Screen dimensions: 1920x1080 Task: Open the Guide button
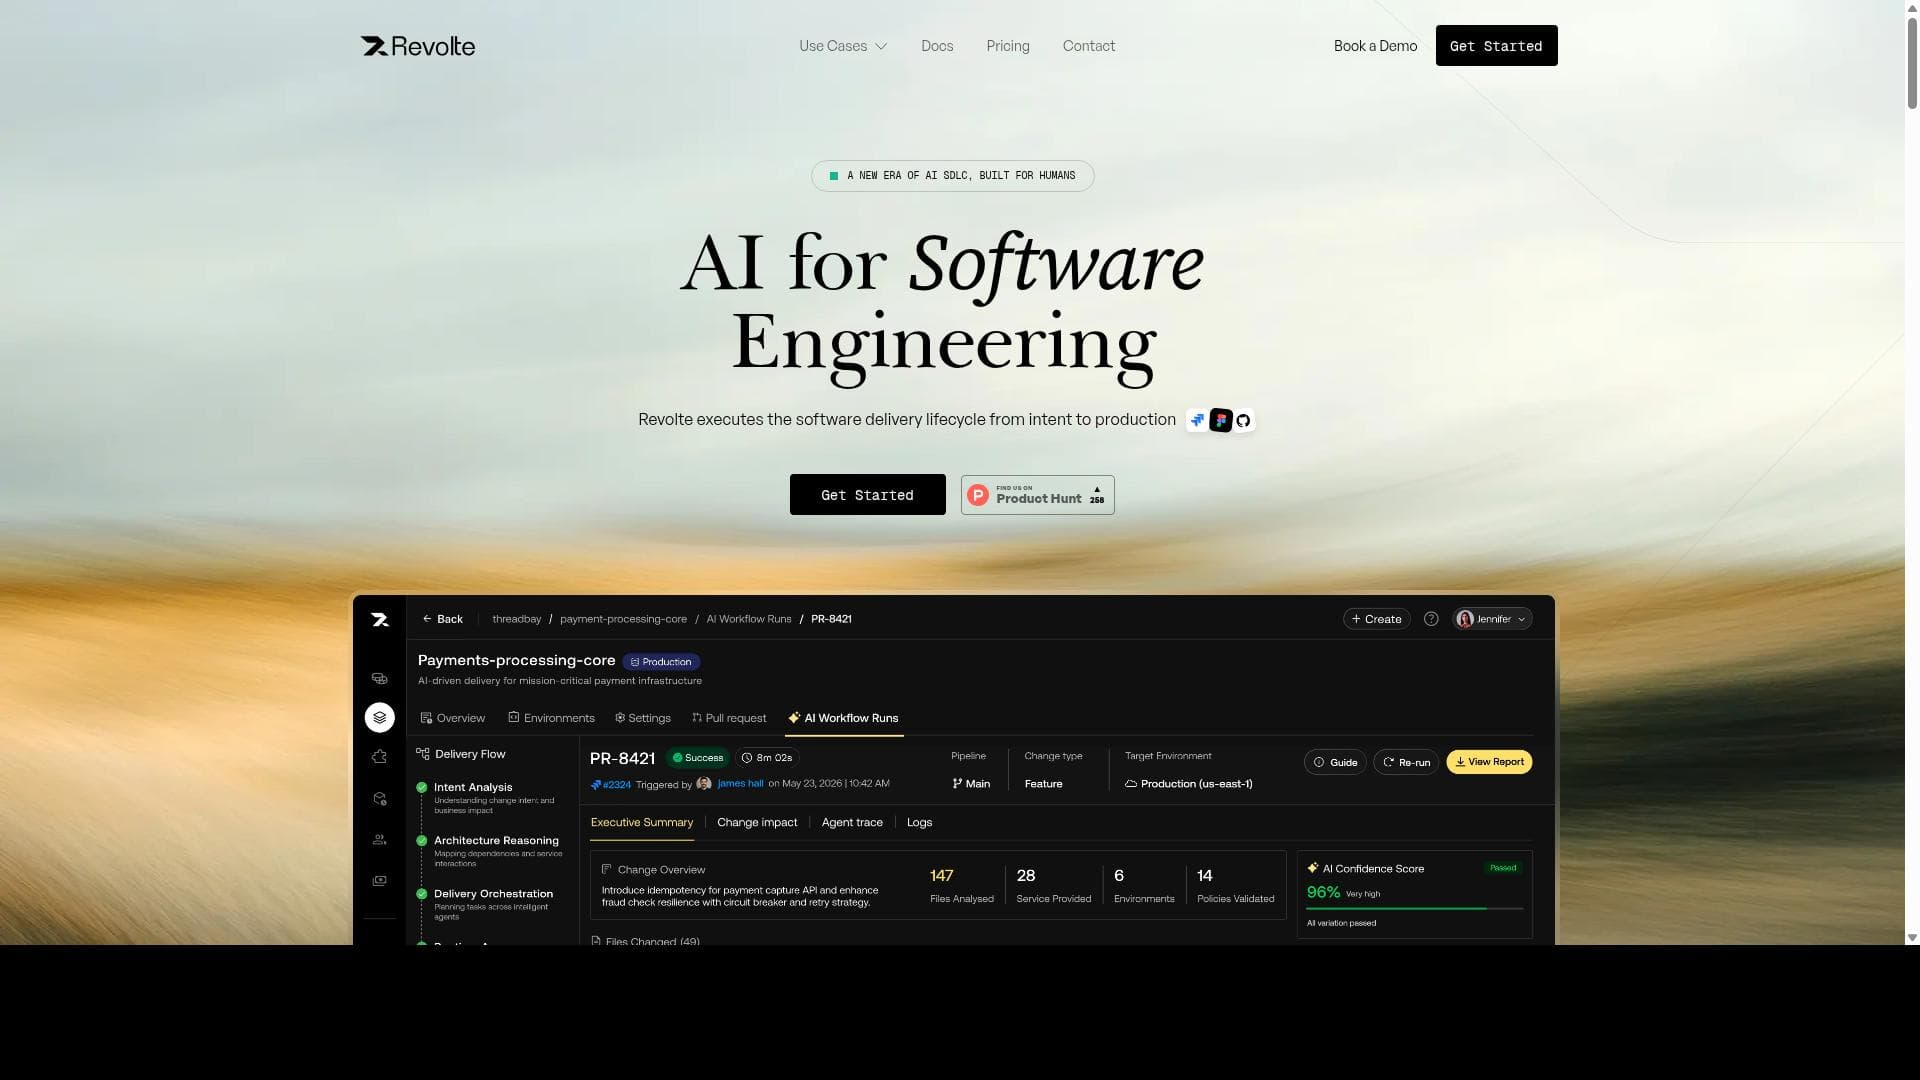click(x=1335, y=762)
